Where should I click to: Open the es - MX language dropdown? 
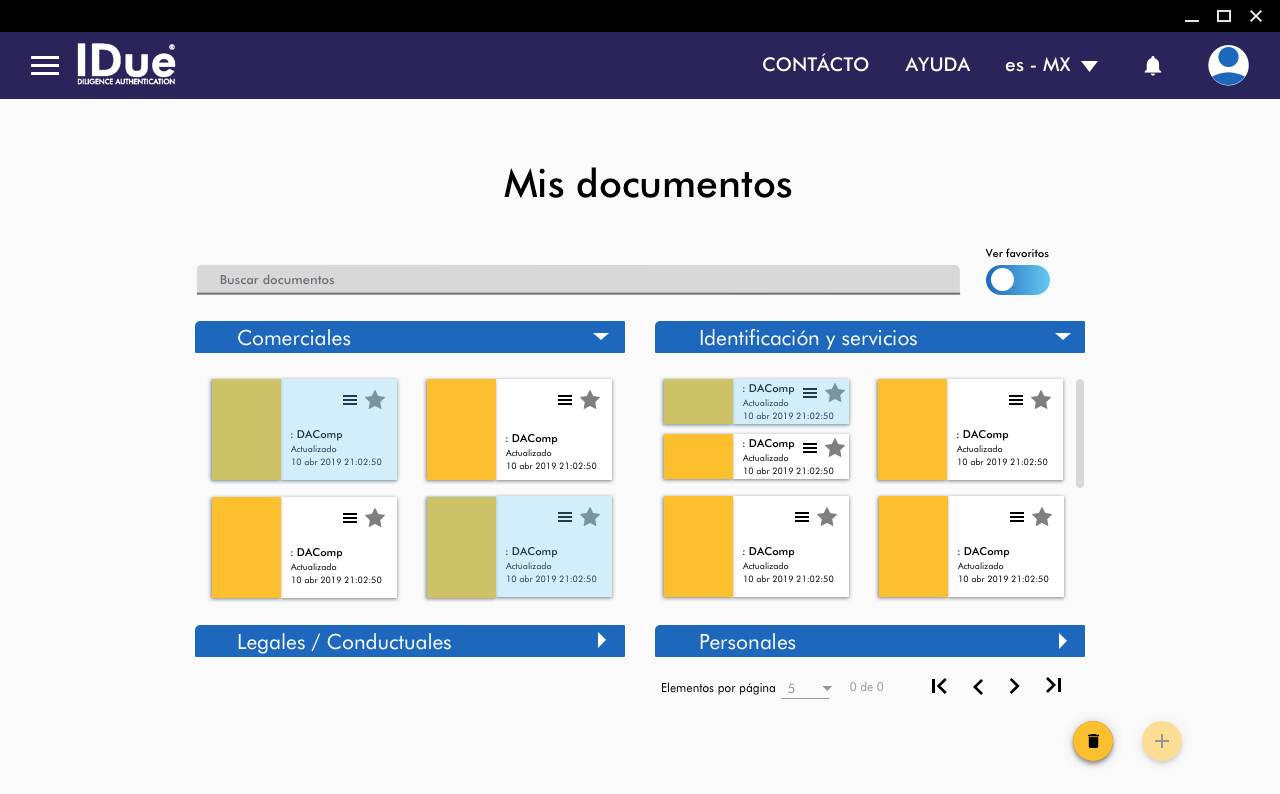(x=1051, y=65)
